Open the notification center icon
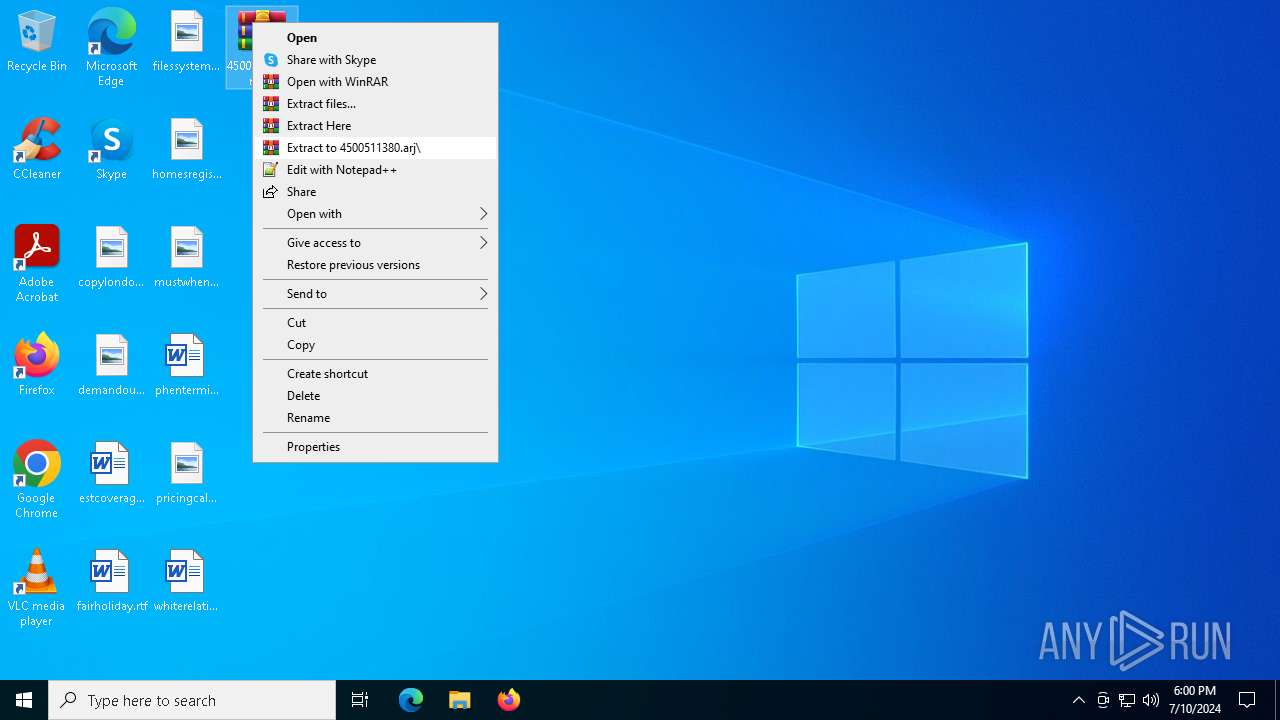The height and width of the screenshot is (720, 1280). (1247, 700)
